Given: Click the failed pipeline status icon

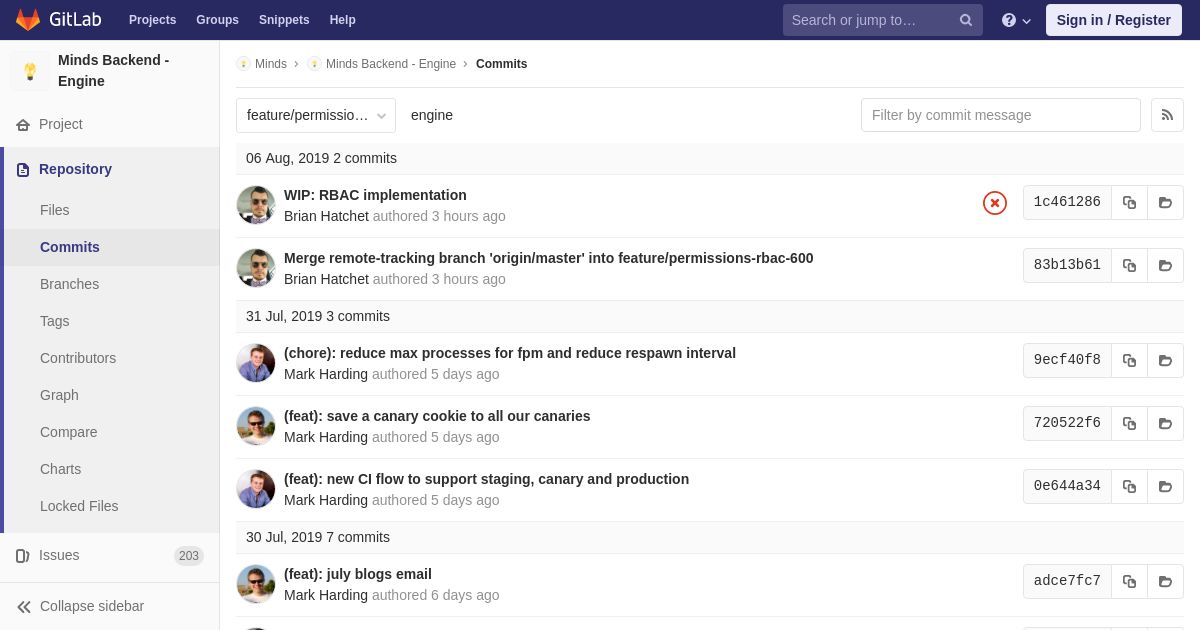Looking at the screenshot, I should [x=995, y=203].
